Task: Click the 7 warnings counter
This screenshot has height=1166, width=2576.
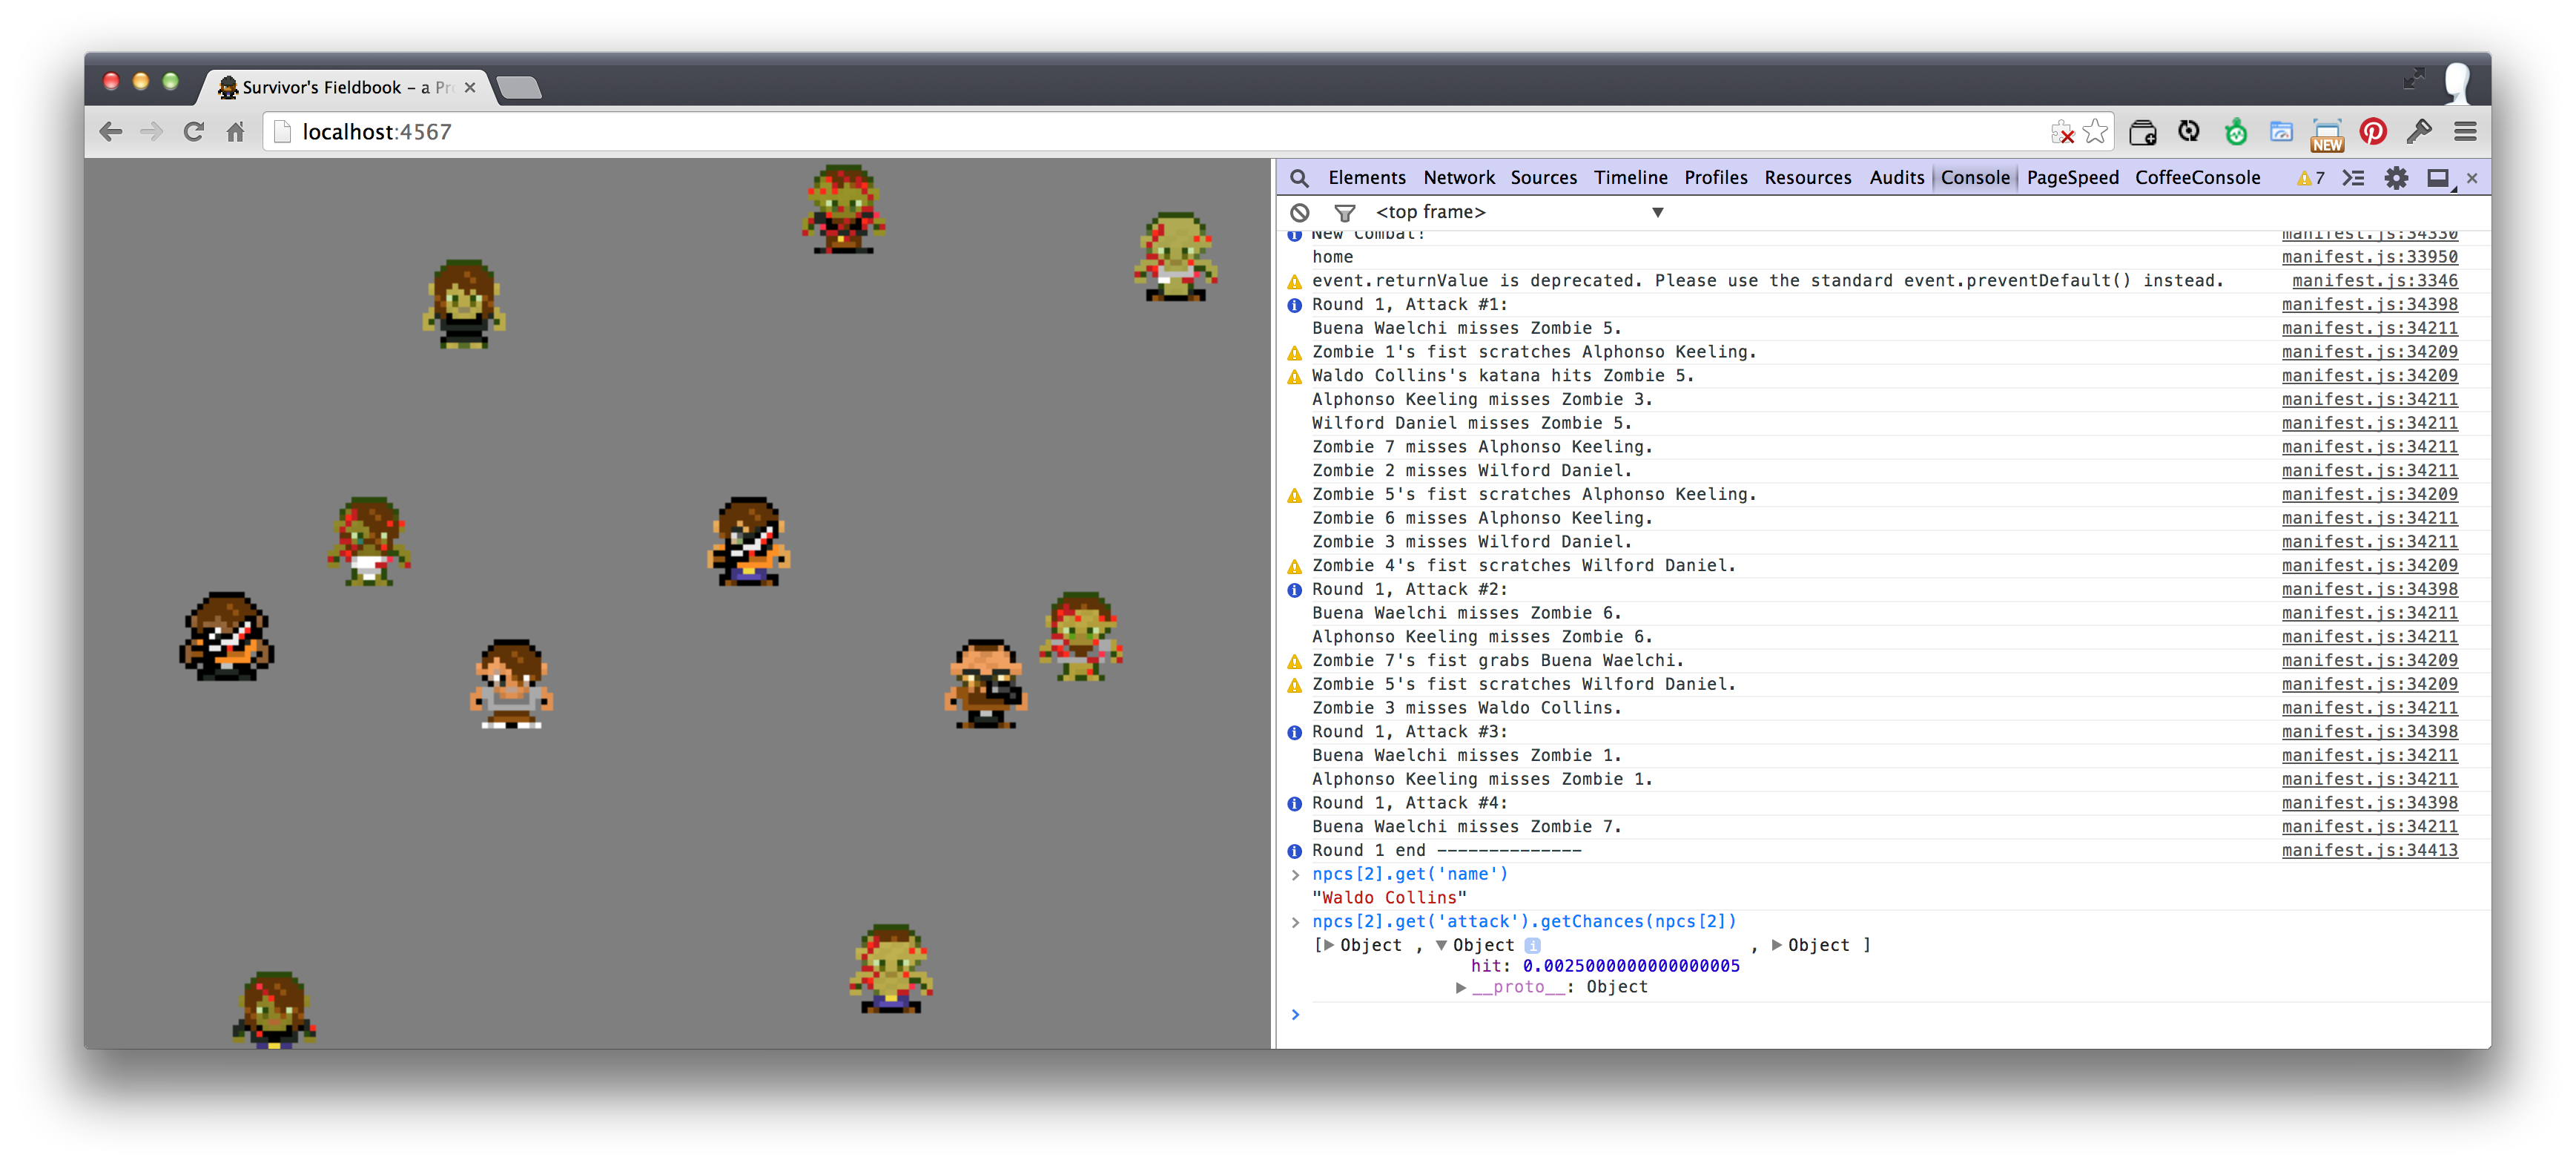Action: point(2310,178)
